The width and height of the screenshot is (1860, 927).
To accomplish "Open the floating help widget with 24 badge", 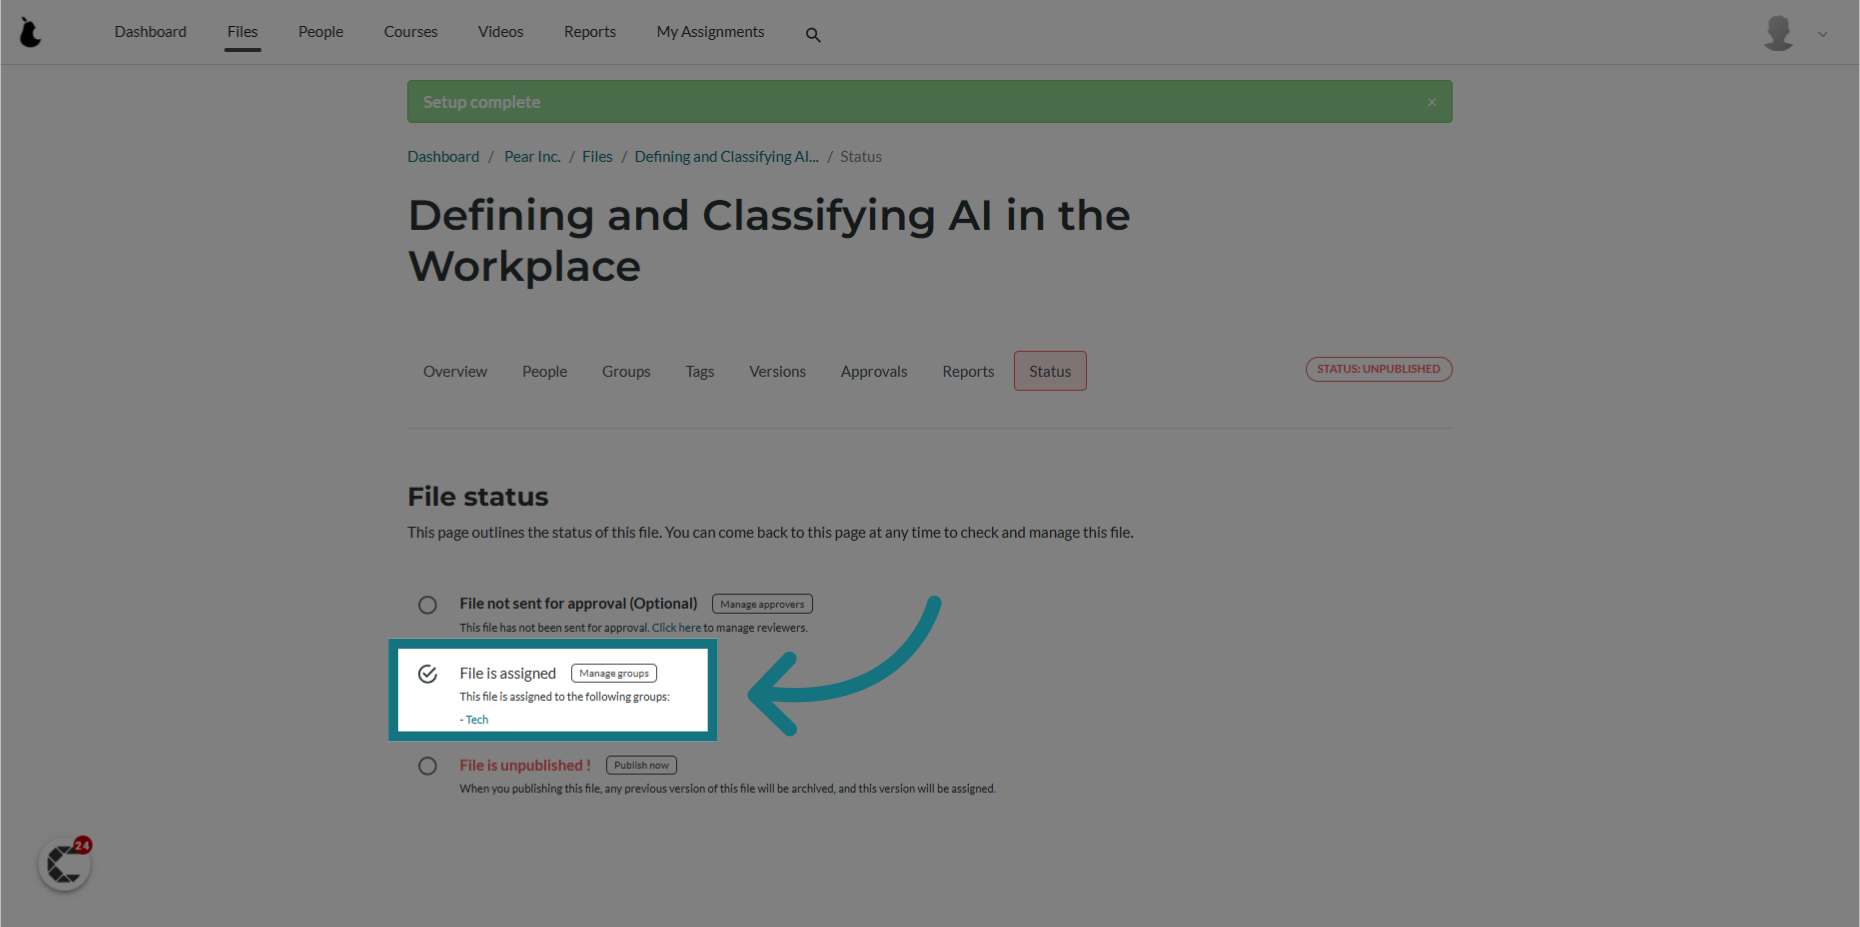I will (x=65, y=864).
